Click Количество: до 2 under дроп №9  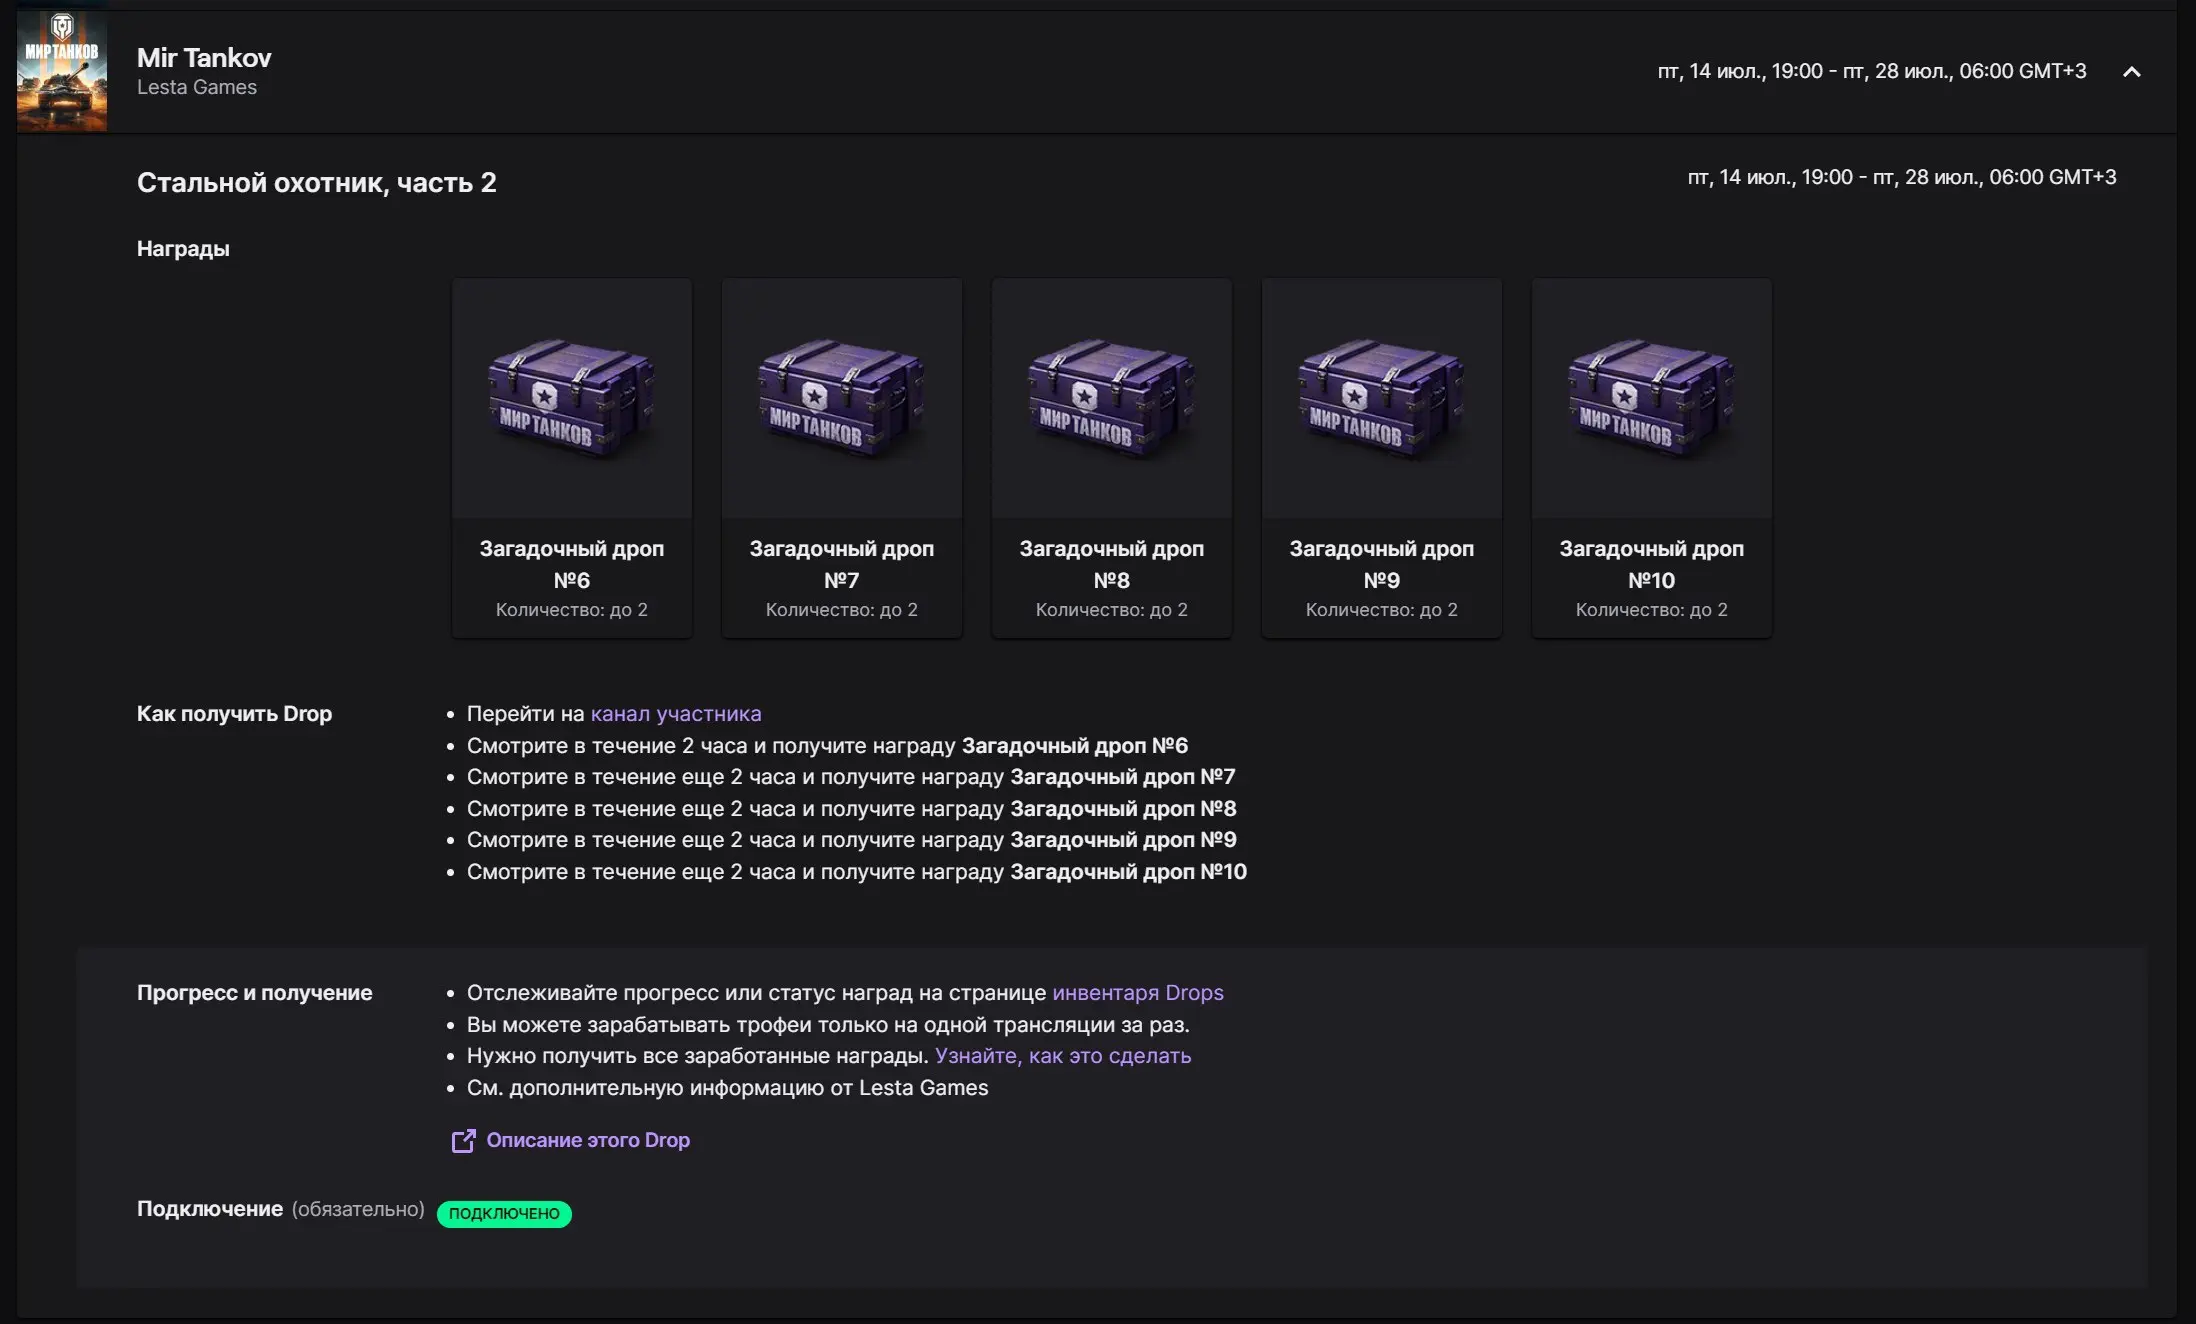pos(1382,610)
